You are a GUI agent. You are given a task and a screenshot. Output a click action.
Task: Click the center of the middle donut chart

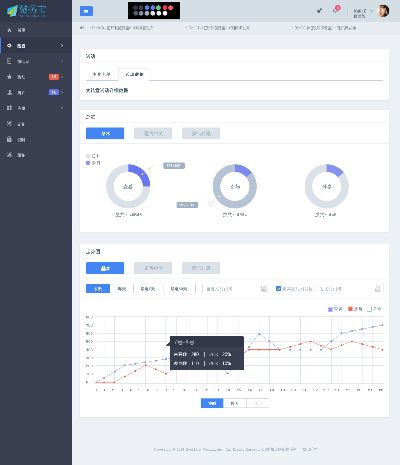point(235,186)
